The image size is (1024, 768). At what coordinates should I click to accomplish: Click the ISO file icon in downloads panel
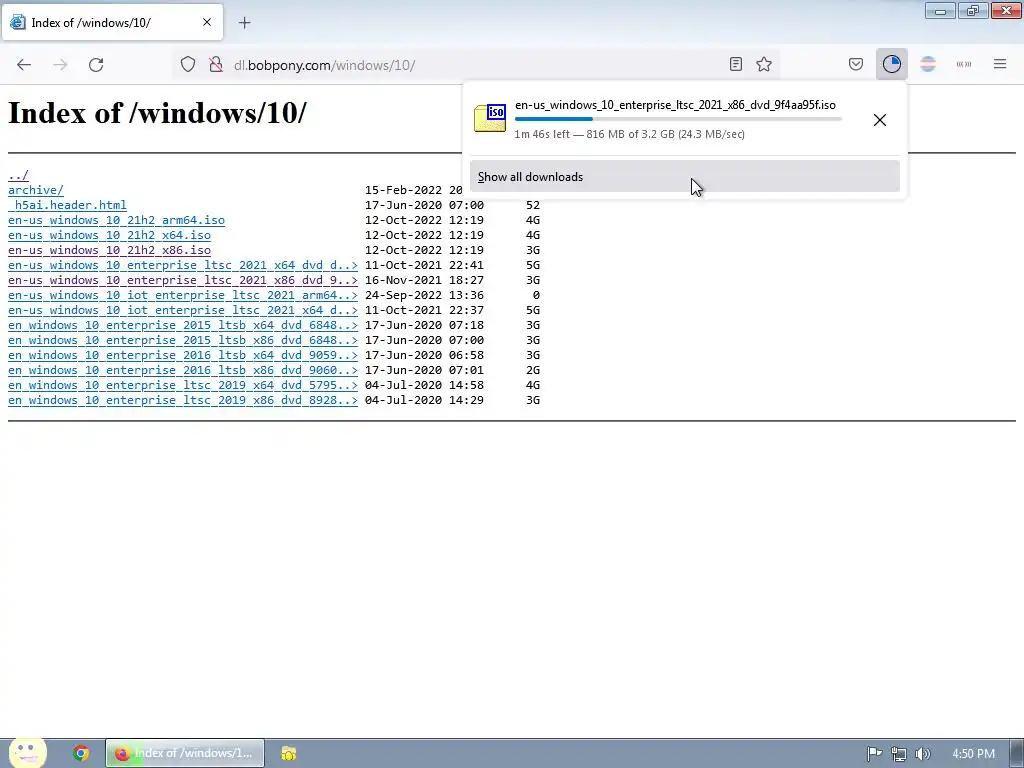coord(490,118)
